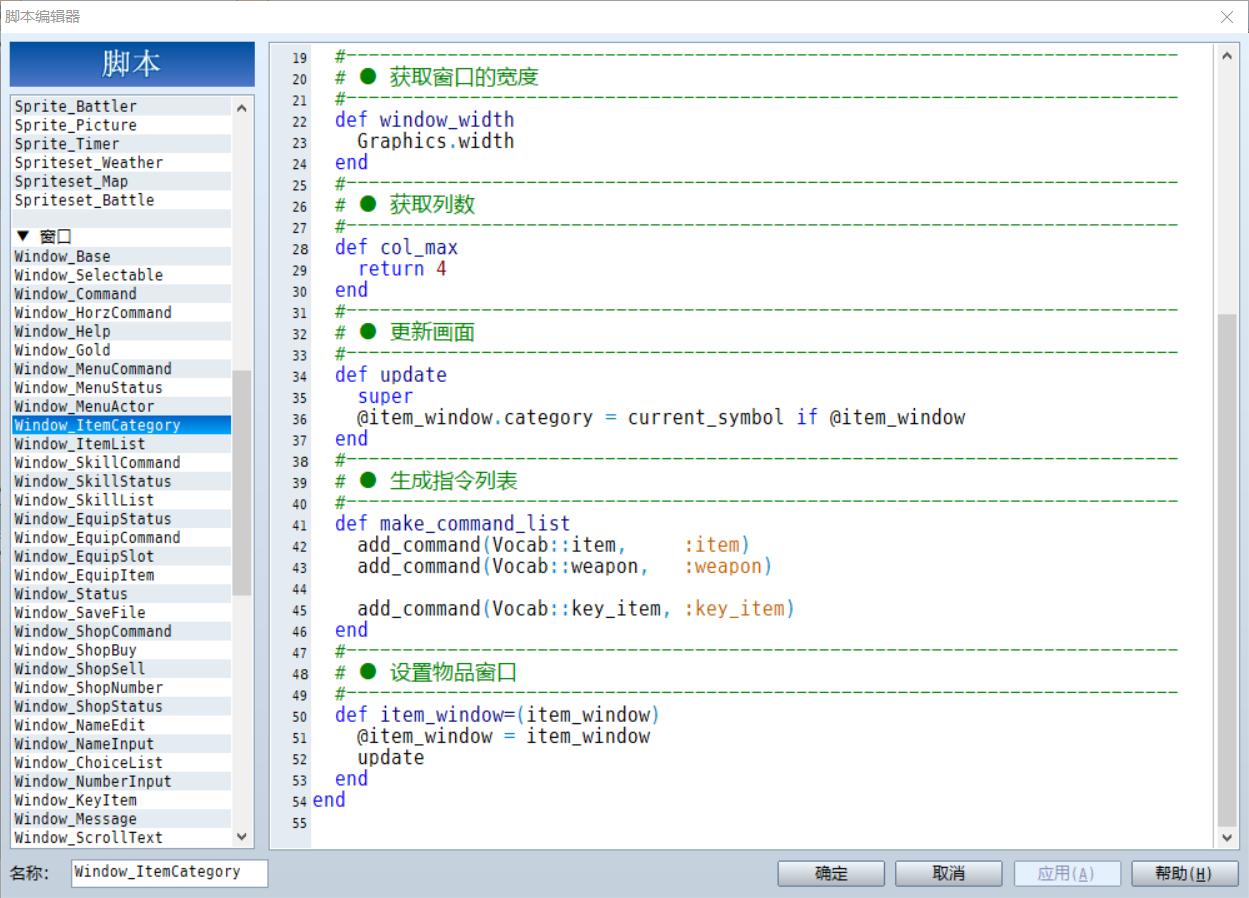
Task: Open the Window_ItemList script
Action: pos(122,444)
